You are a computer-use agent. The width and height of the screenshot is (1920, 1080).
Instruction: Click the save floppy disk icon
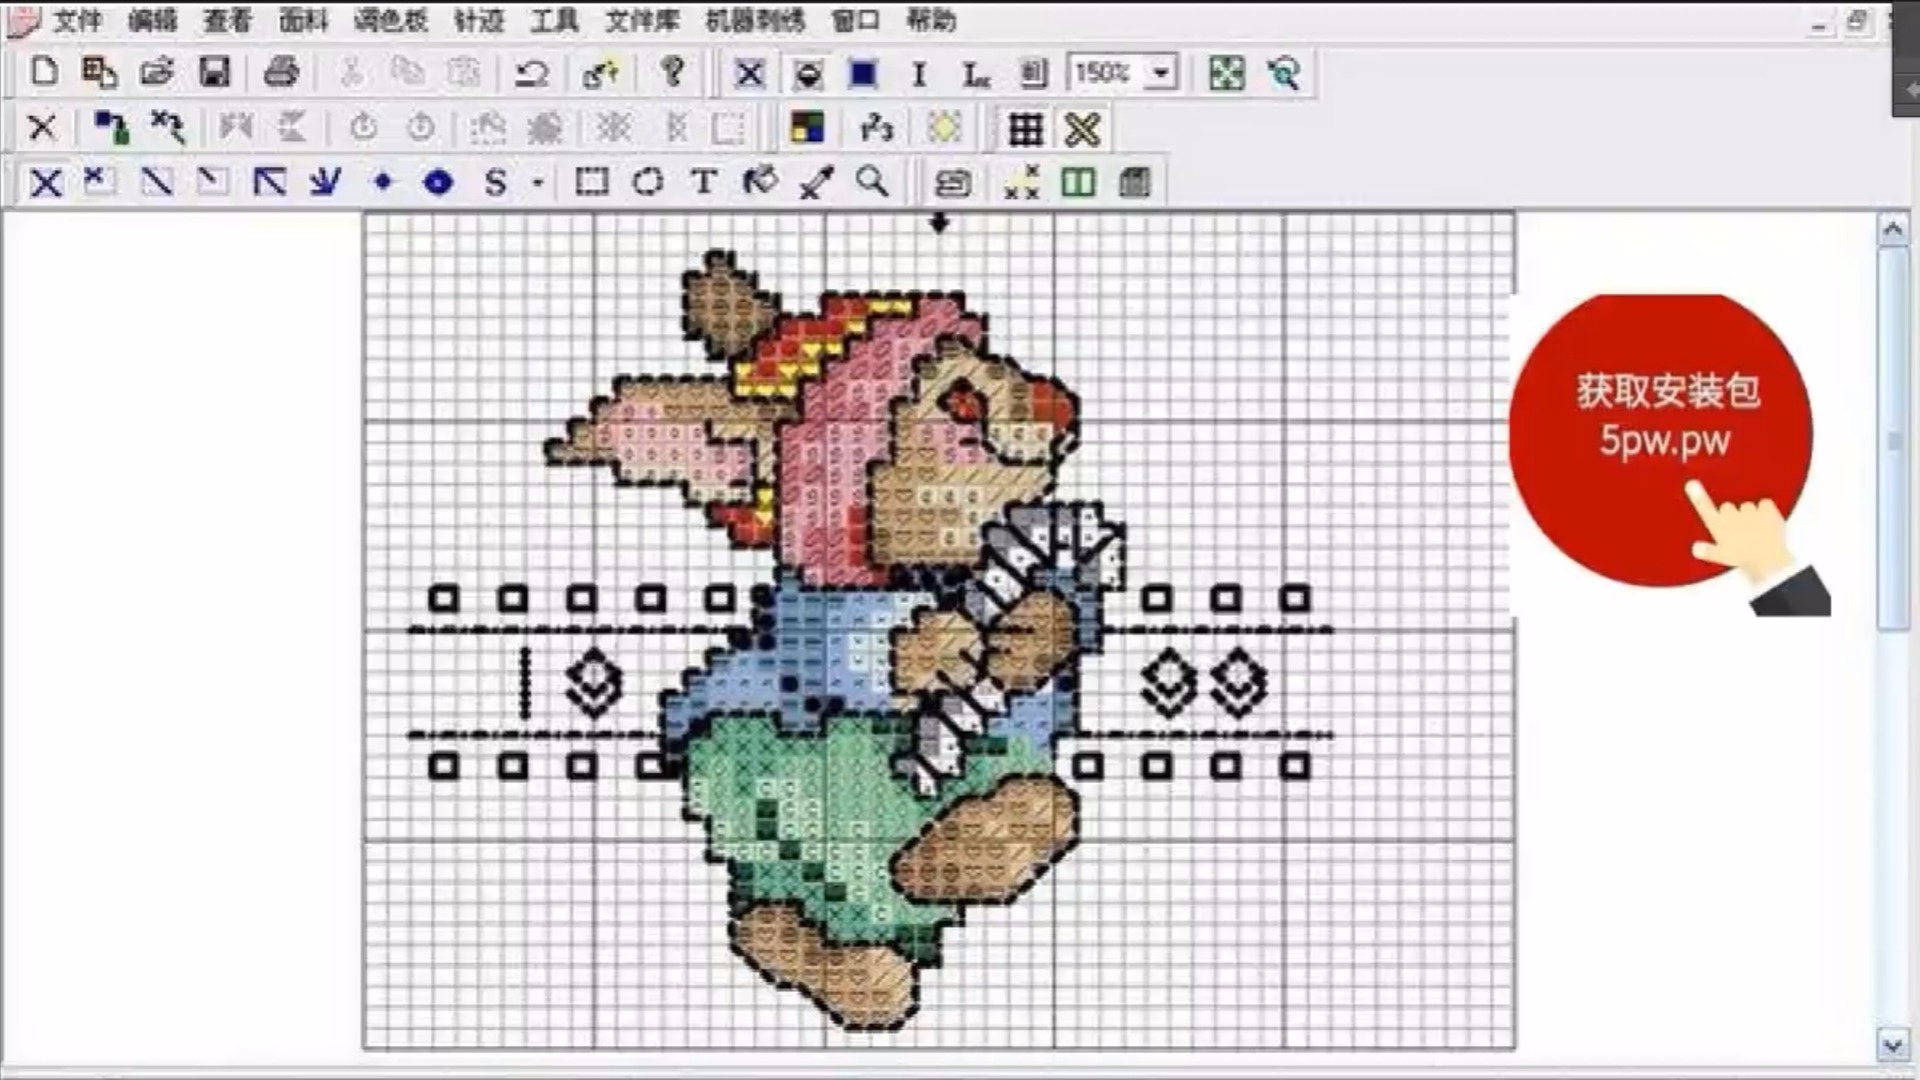(x=214, y=73)
